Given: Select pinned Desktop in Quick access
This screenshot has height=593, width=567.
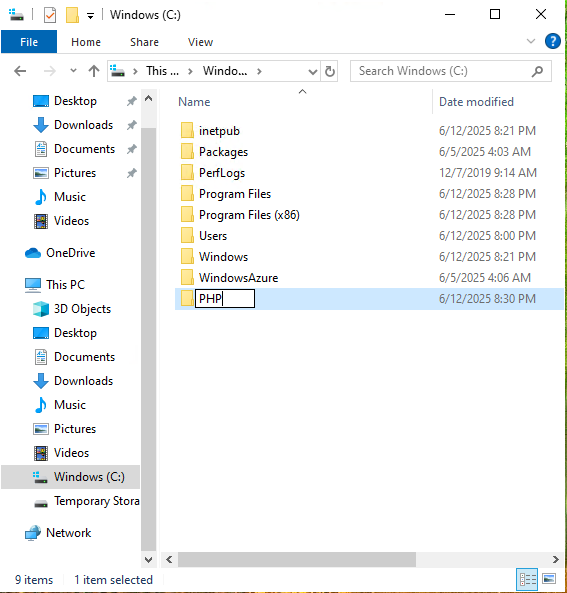Looking at the screenshot, I should click(x=75, y=101).
